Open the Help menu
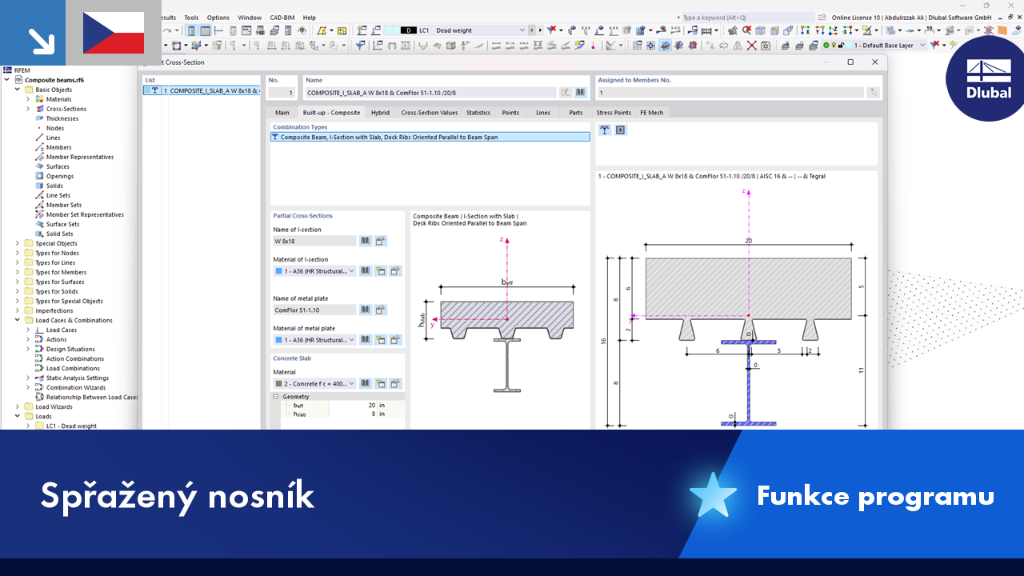 [309, 18]
